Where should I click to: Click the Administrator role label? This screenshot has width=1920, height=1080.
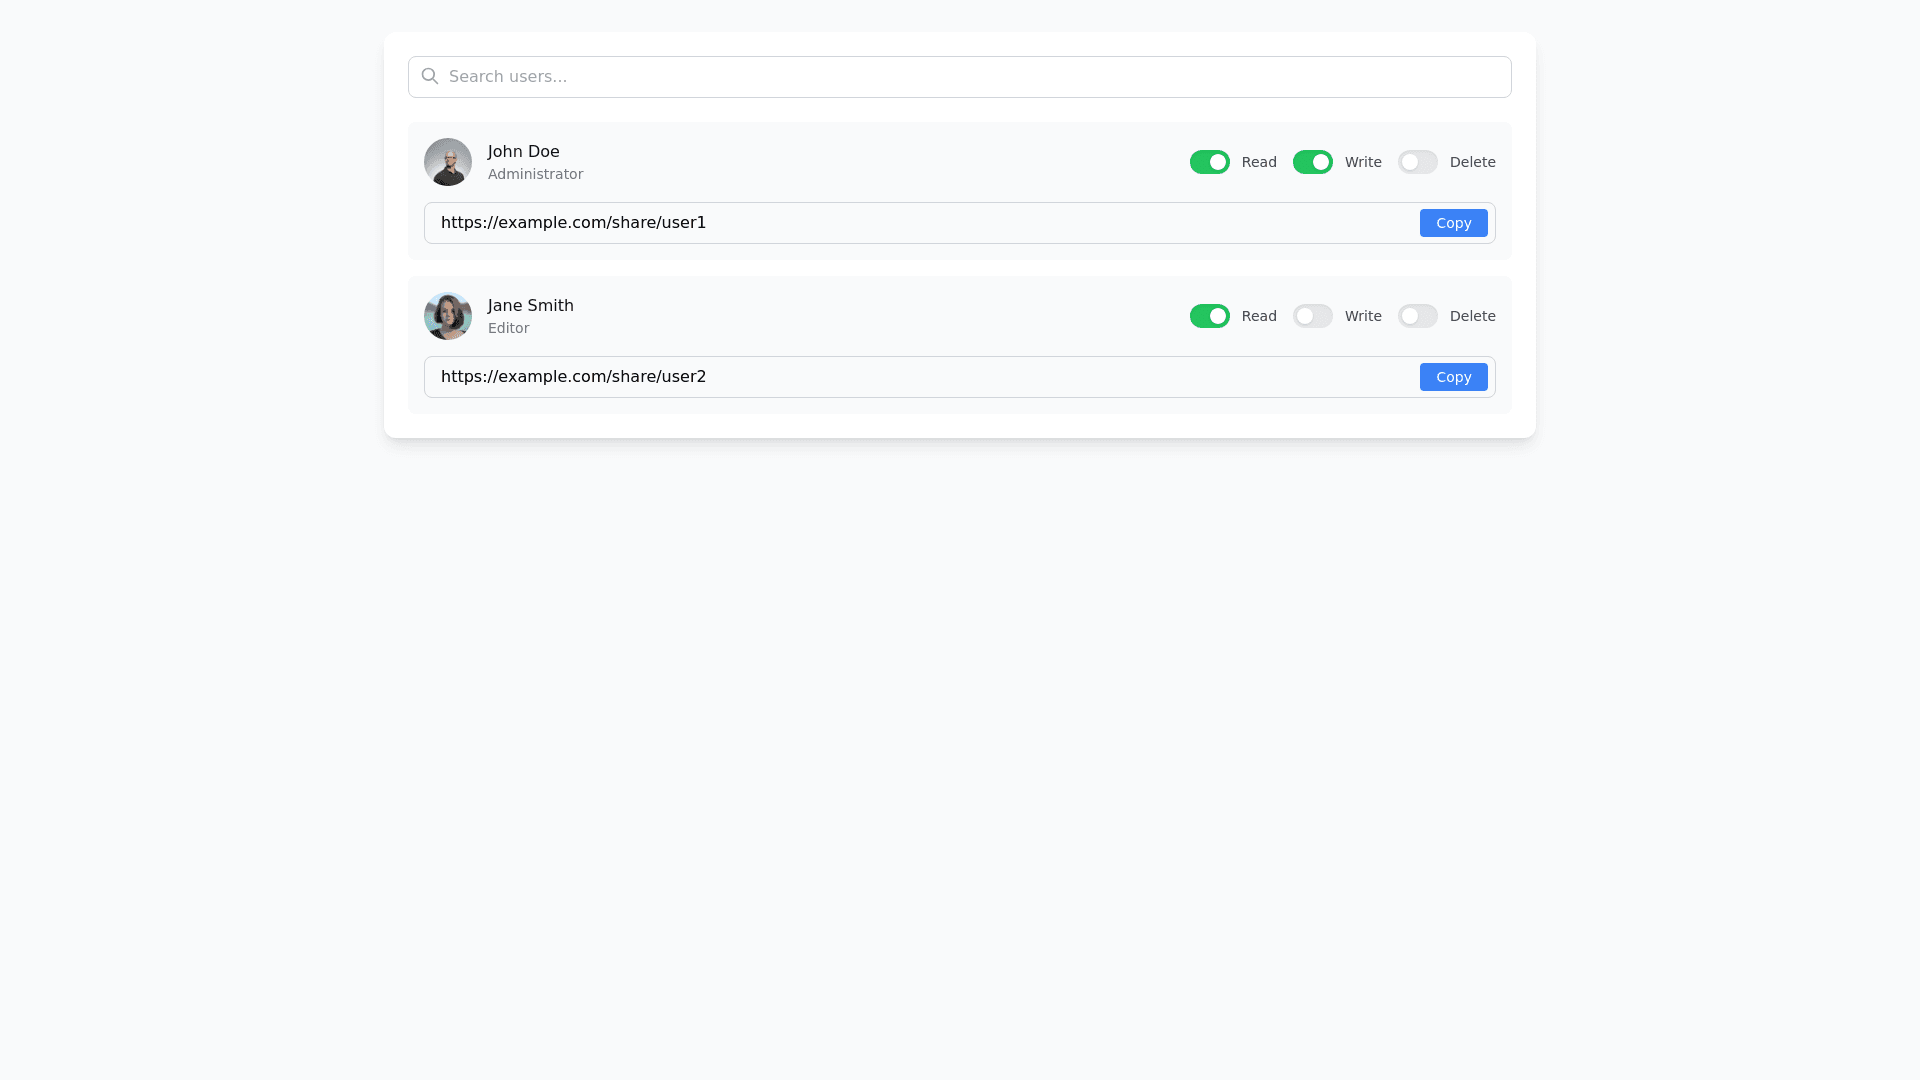[535, 174]
